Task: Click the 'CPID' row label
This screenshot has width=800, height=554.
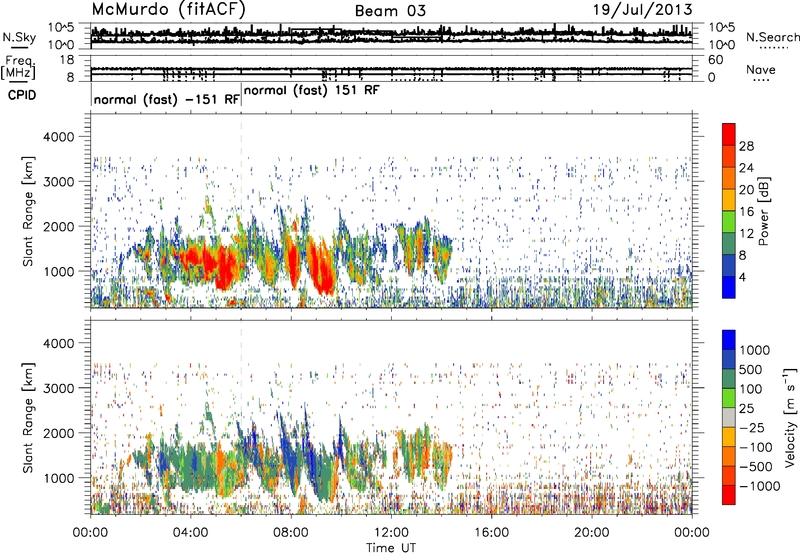Action: (x=21, y=95)
